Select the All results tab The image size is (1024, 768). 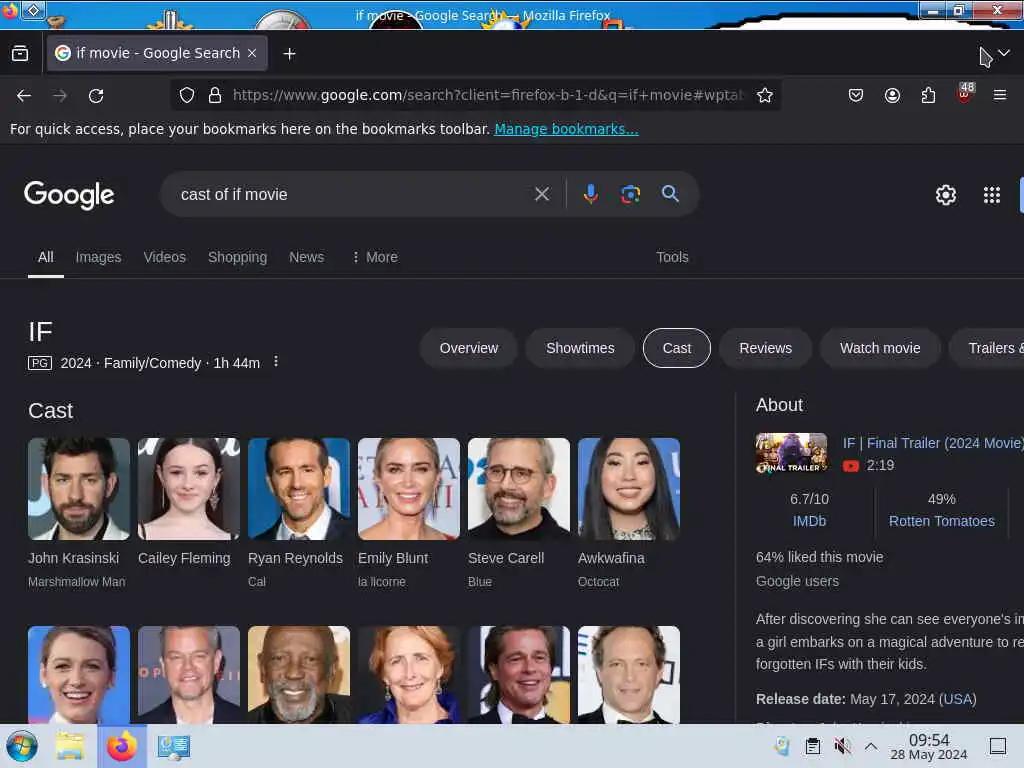click(x=46, y=257)
